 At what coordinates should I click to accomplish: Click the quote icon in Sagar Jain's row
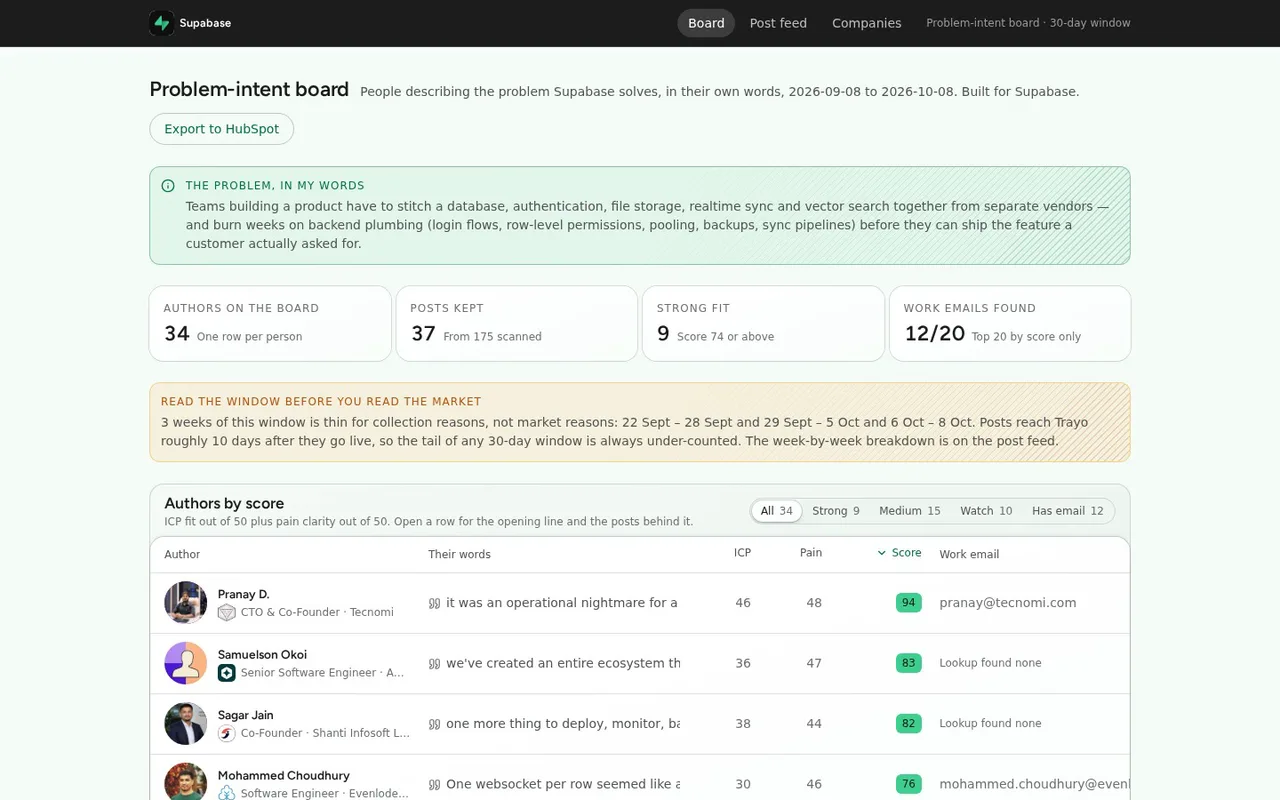[434, 724]
